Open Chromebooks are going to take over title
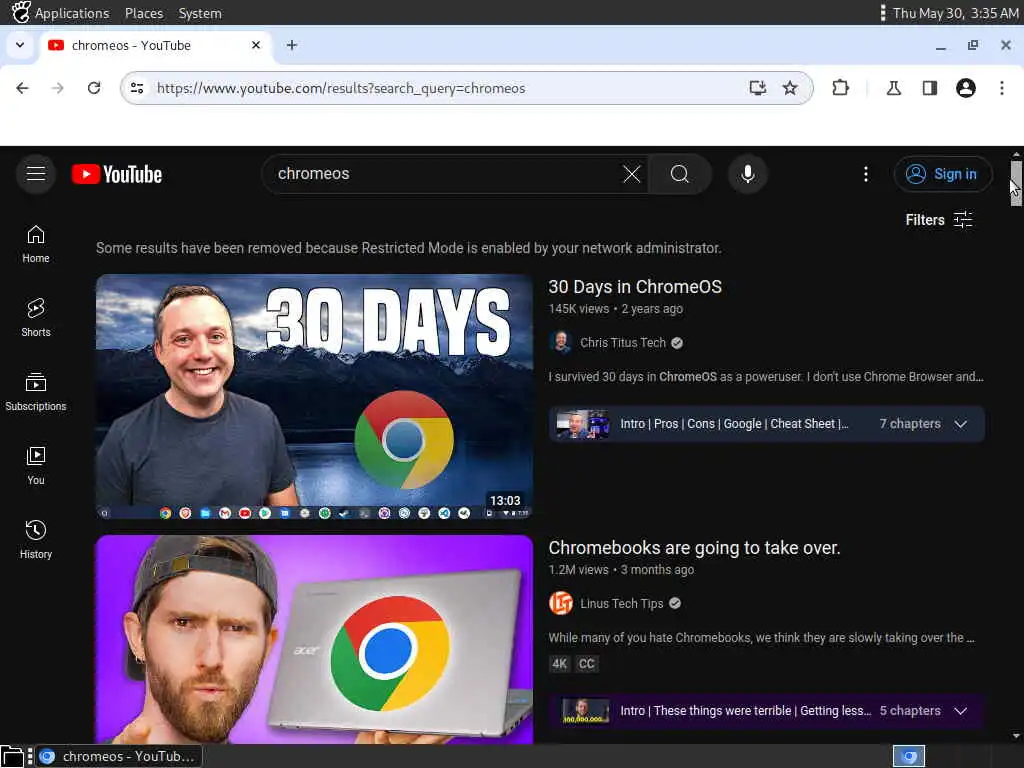Image resolution: width=1024 pixels, height=768 pixels. [x=694, y=548]
